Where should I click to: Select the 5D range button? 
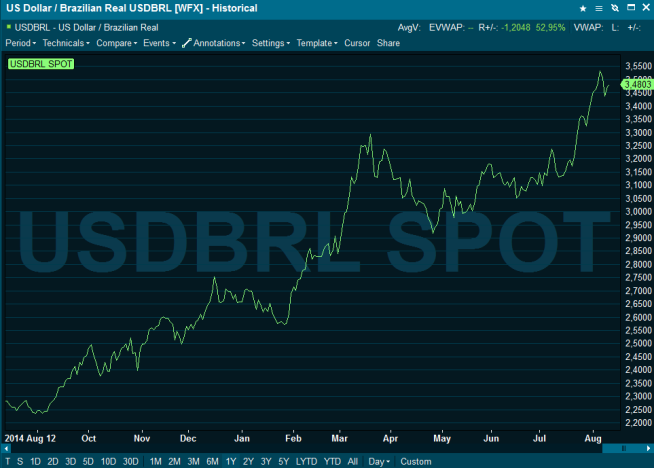[88, 461]
